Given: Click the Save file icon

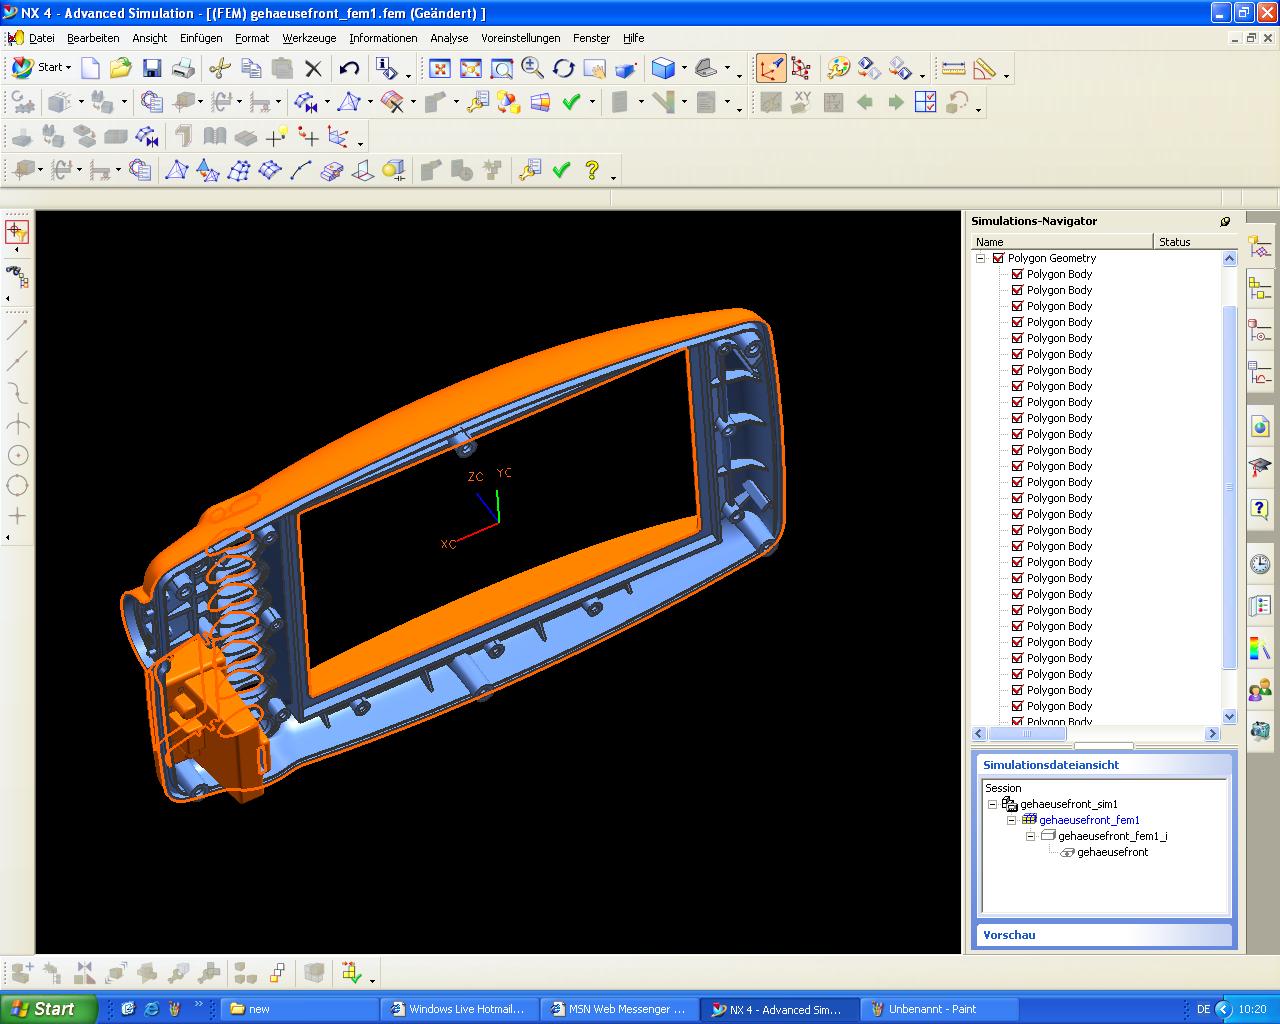Looking at the screenshot, I should point(152,68).
